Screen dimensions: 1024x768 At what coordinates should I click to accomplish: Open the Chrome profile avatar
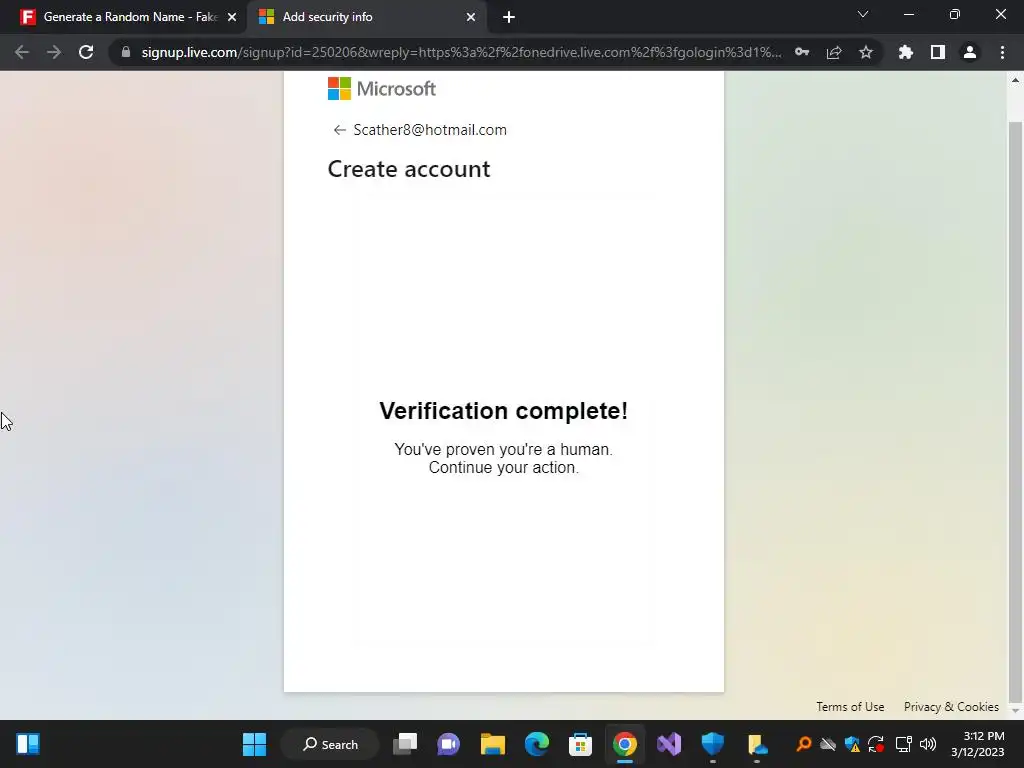click(x=970, y=52)
